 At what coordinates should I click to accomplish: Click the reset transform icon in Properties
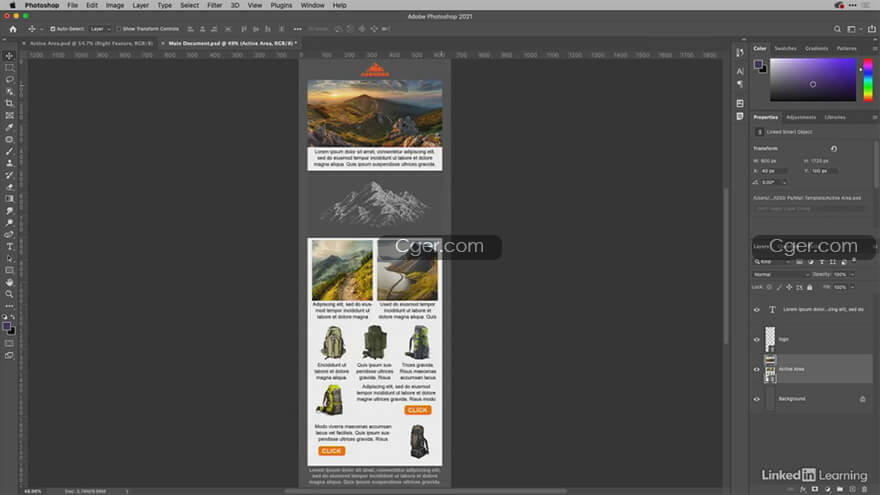(834, 149)
